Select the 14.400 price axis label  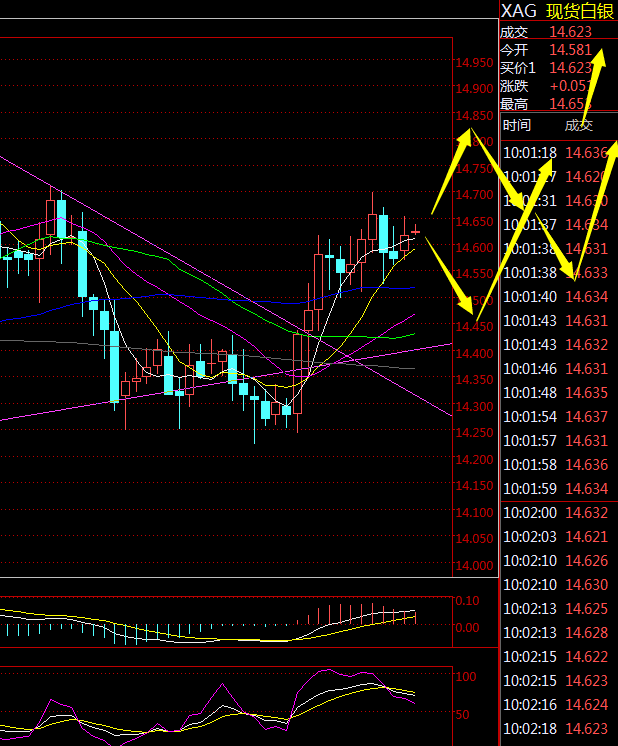tap(474, 353)
